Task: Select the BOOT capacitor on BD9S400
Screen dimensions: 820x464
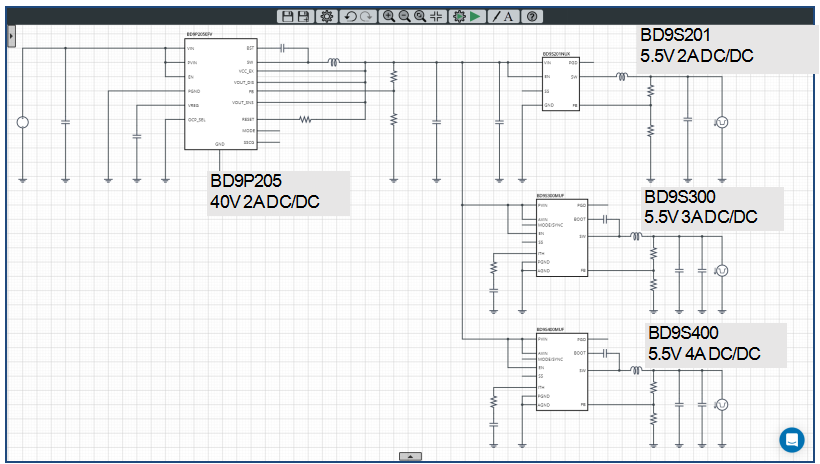Action: pyautogui.click(x=605, y=354)
